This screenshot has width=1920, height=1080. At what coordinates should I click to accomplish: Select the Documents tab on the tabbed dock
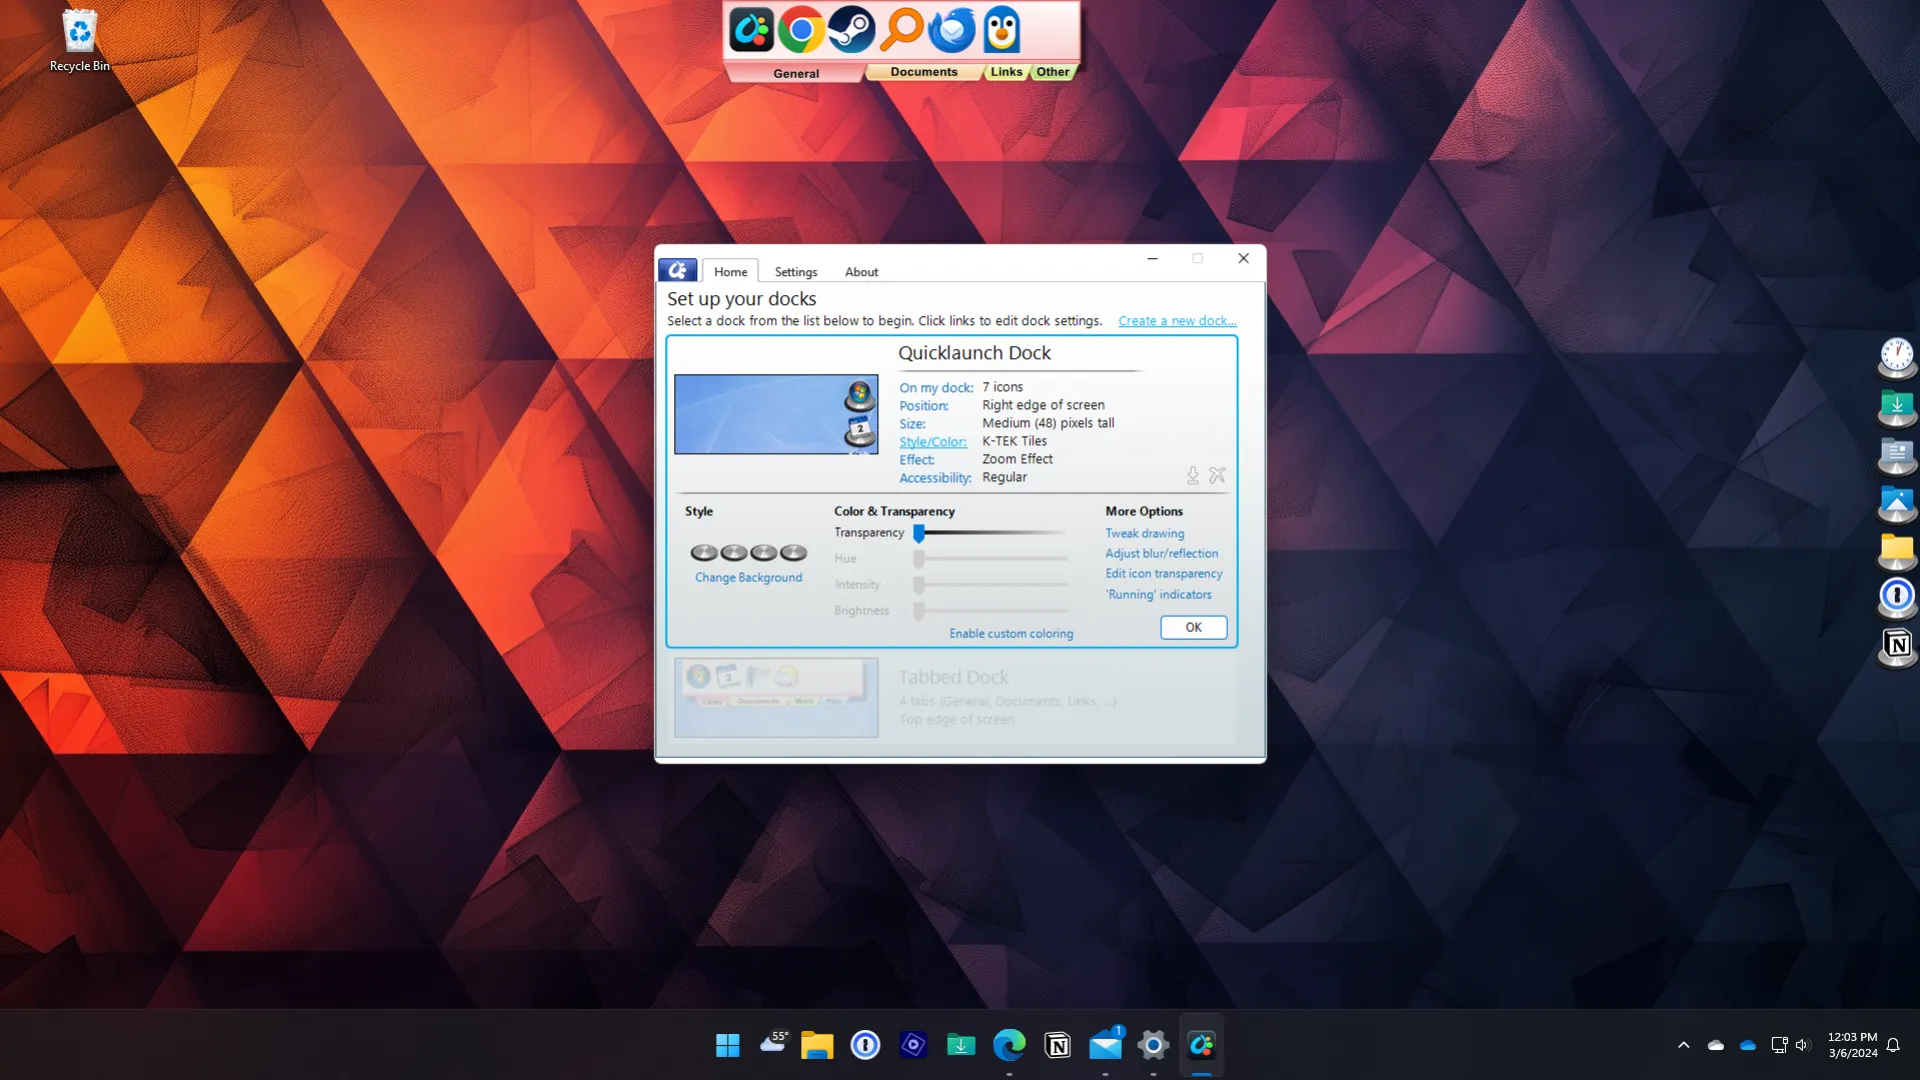click(923, 71)
